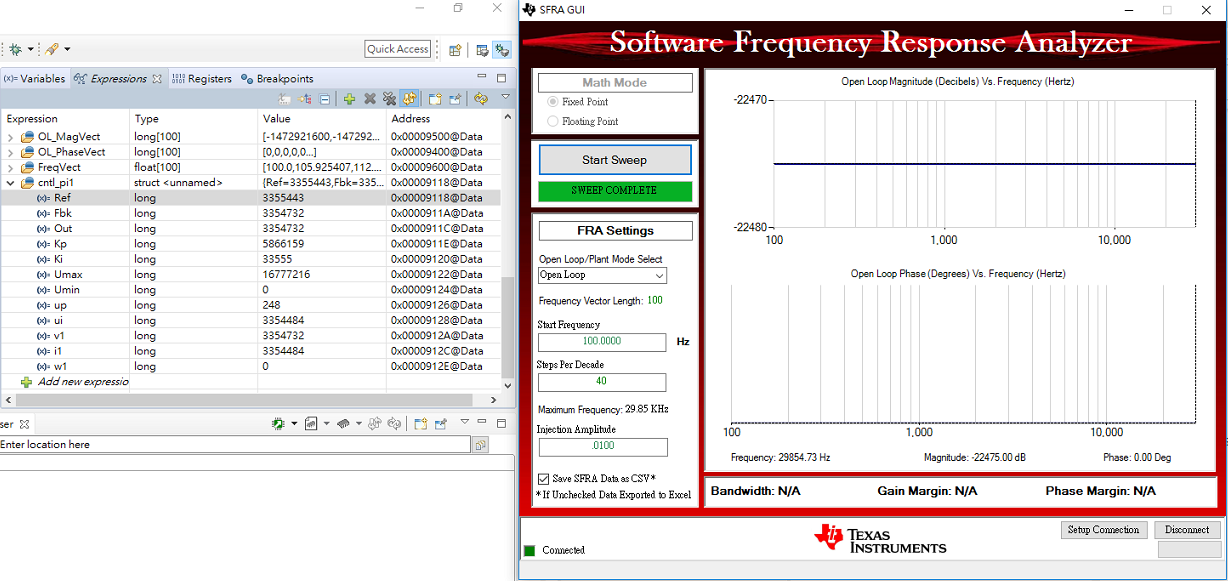Screen dimensions: 1228x582
Task: Click Disconnect in the SFRA GUI
Action: pyautogui.click(x=1186, y=530)
